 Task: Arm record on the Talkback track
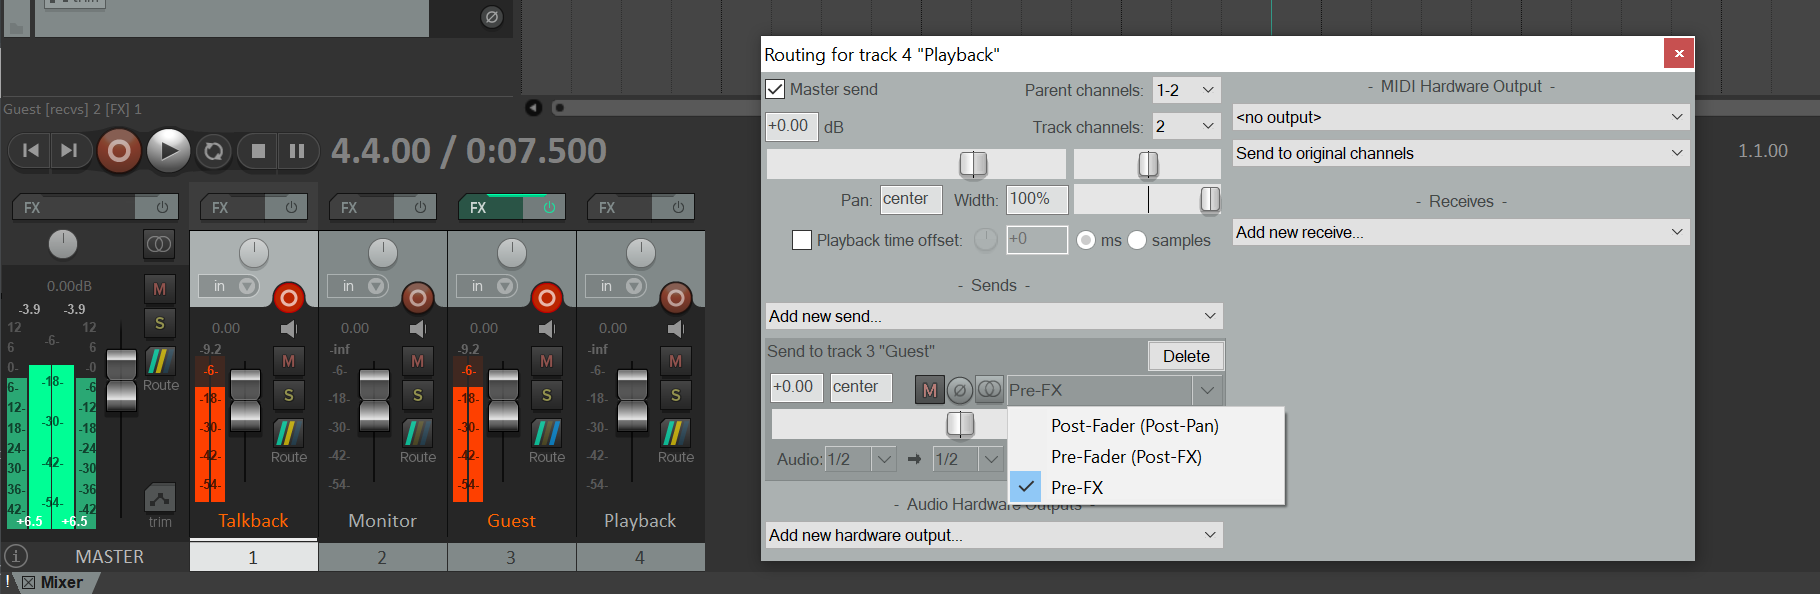[288, 297]
